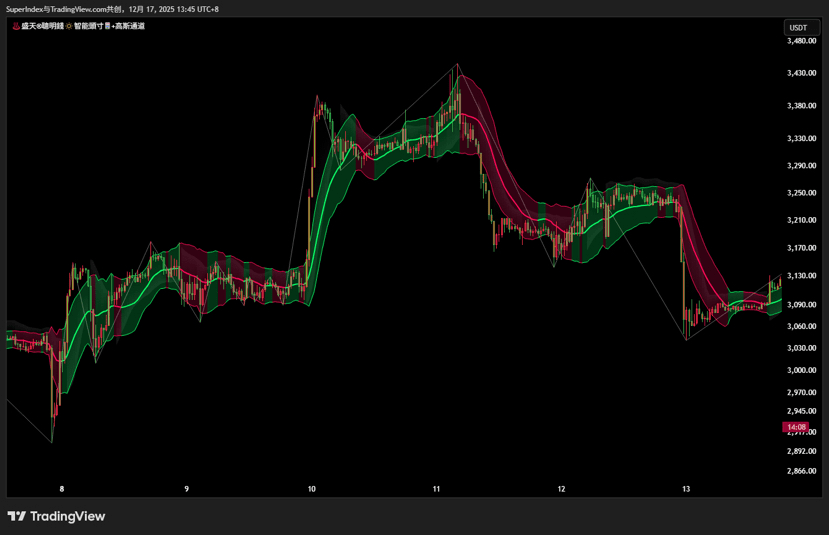Click the TradingView wordmark text
Screen dimensions: 829x535
(x=67, y=516)
